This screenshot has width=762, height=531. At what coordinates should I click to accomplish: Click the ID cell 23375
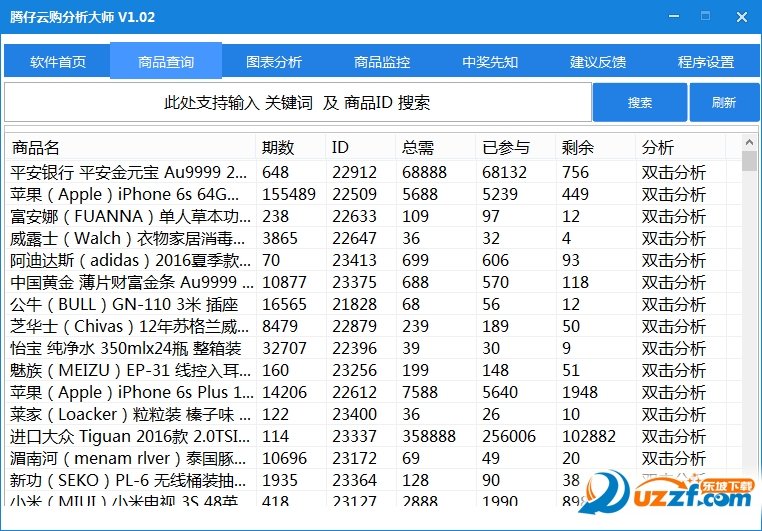click(x=354, y=282)
